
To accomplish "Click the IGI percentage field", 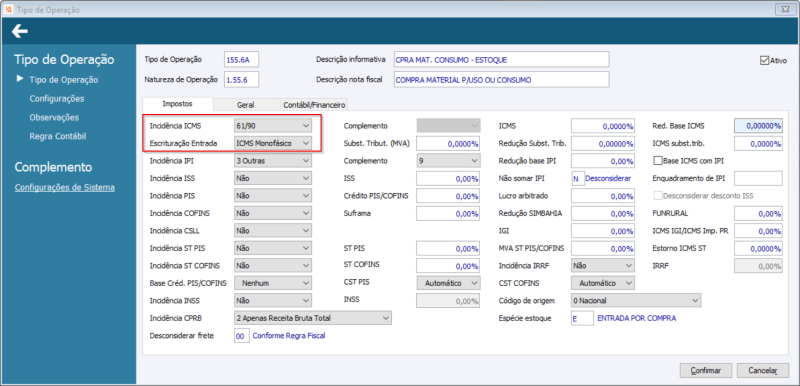I will pos(603,231).
